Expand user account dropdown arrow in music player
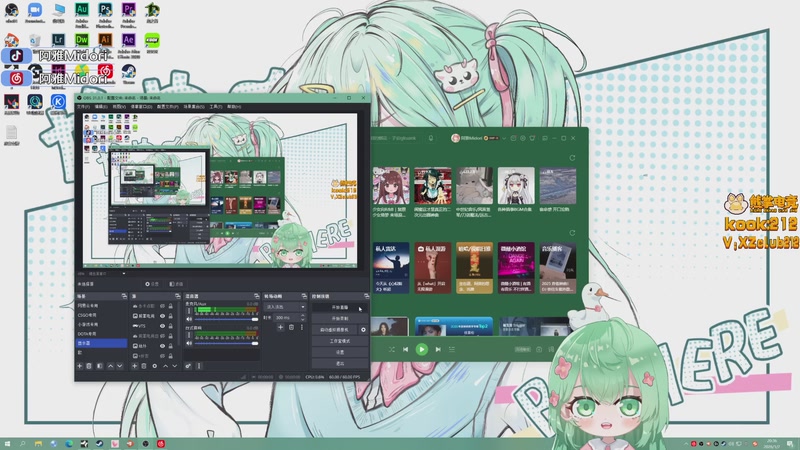800x450 pixels. [x=504, y=138]
